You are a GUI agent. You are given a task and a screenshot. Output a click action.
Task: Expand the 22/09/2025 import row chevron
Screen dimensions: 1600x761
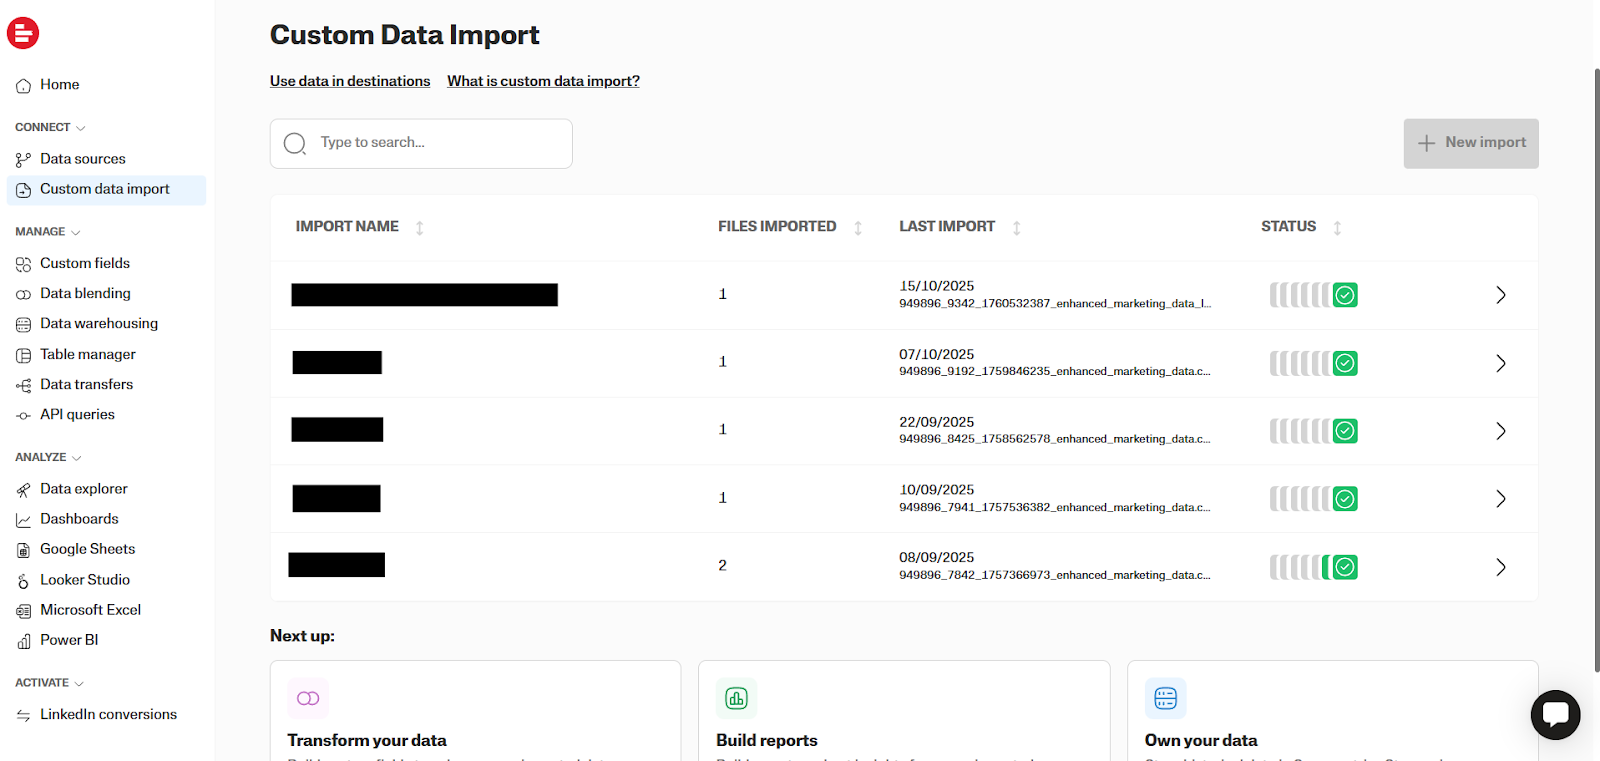(x=1500, y=431)
